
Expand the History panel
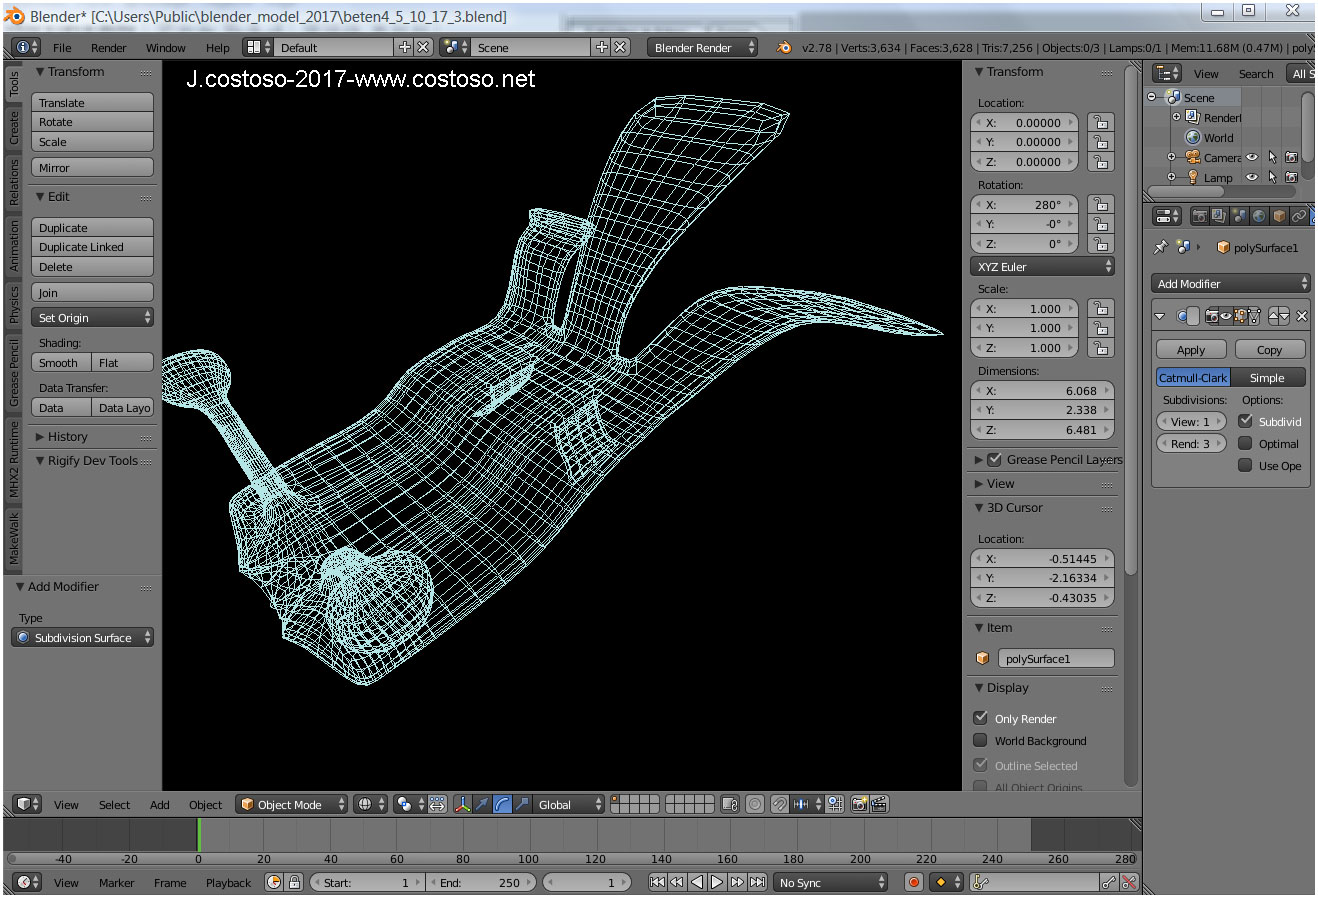67,437
